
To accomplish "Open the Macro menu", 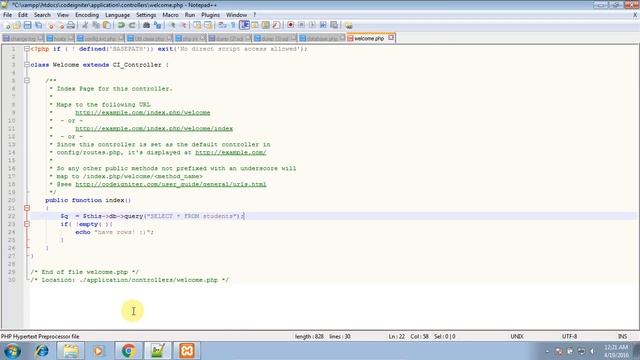I will [x=170, y=15].
